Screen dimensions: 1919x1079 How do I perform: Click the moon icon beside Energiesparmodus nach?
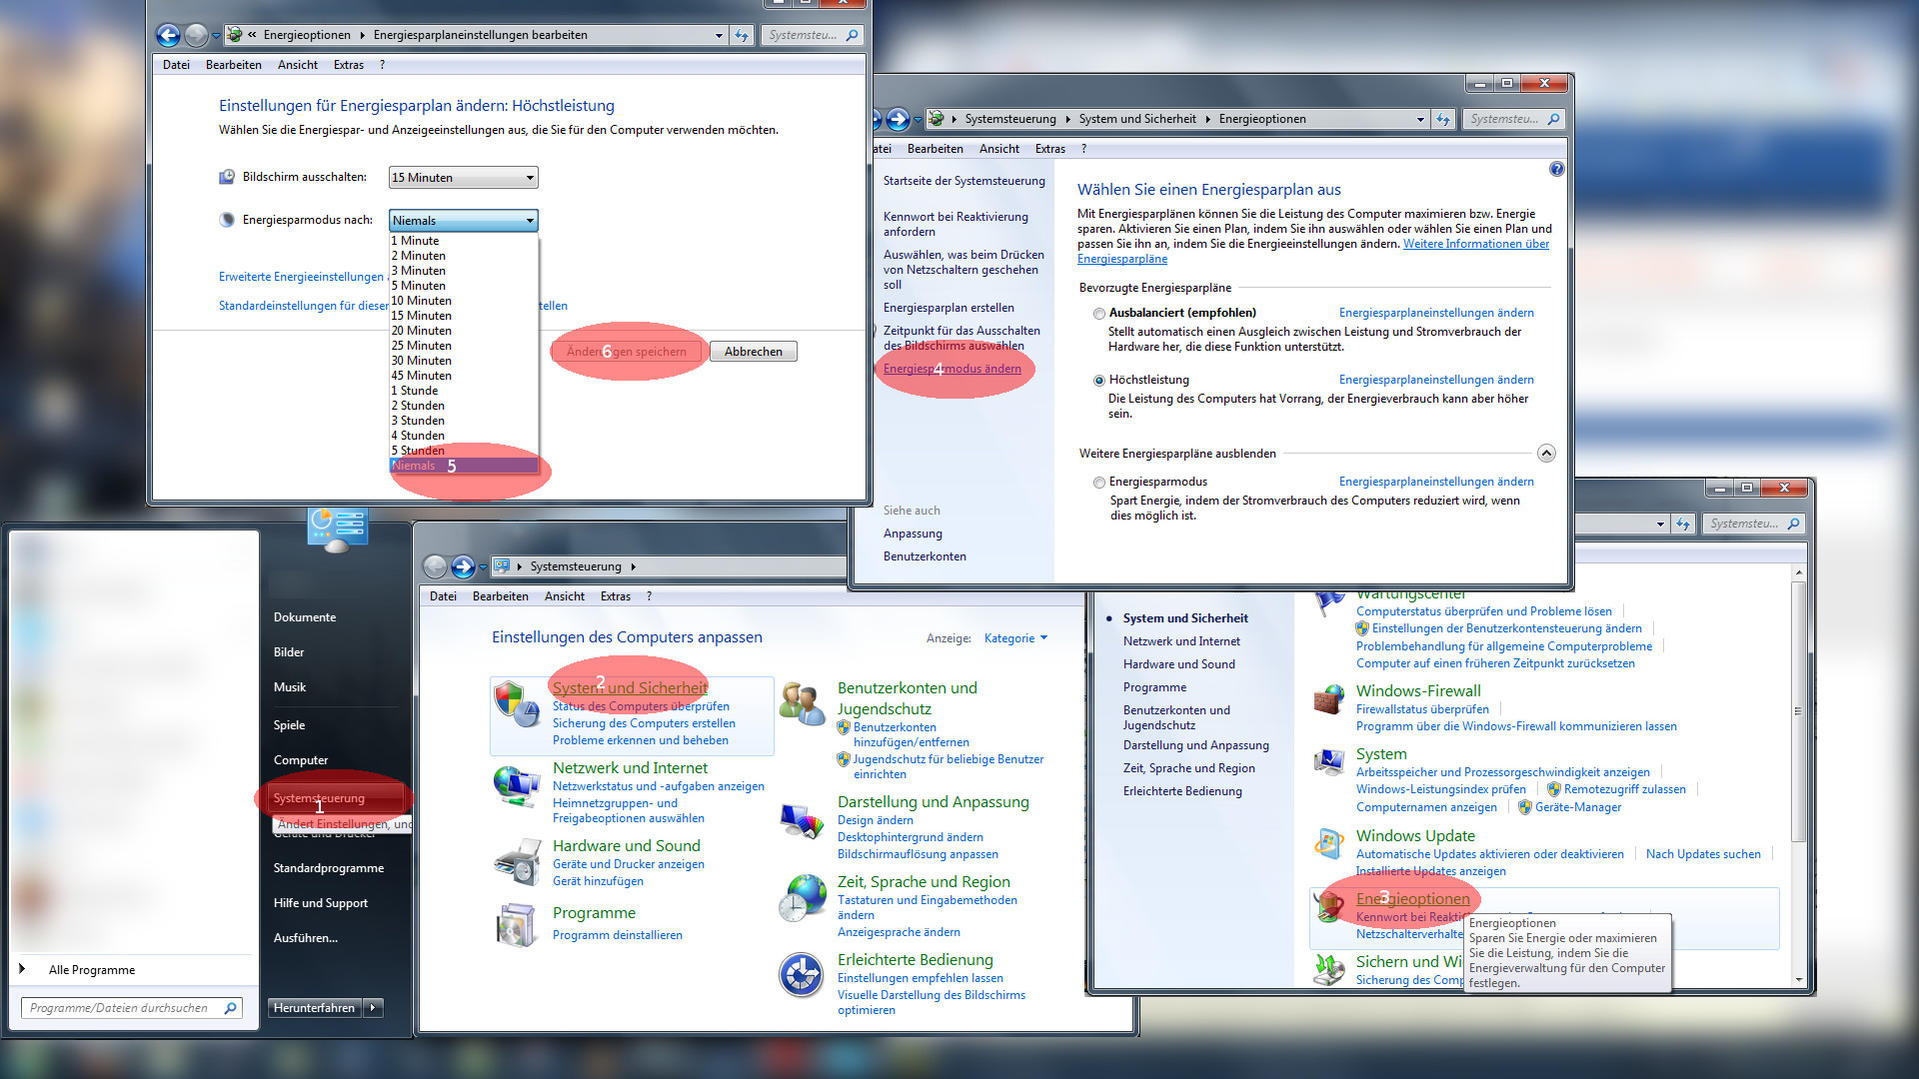point(227,220)
